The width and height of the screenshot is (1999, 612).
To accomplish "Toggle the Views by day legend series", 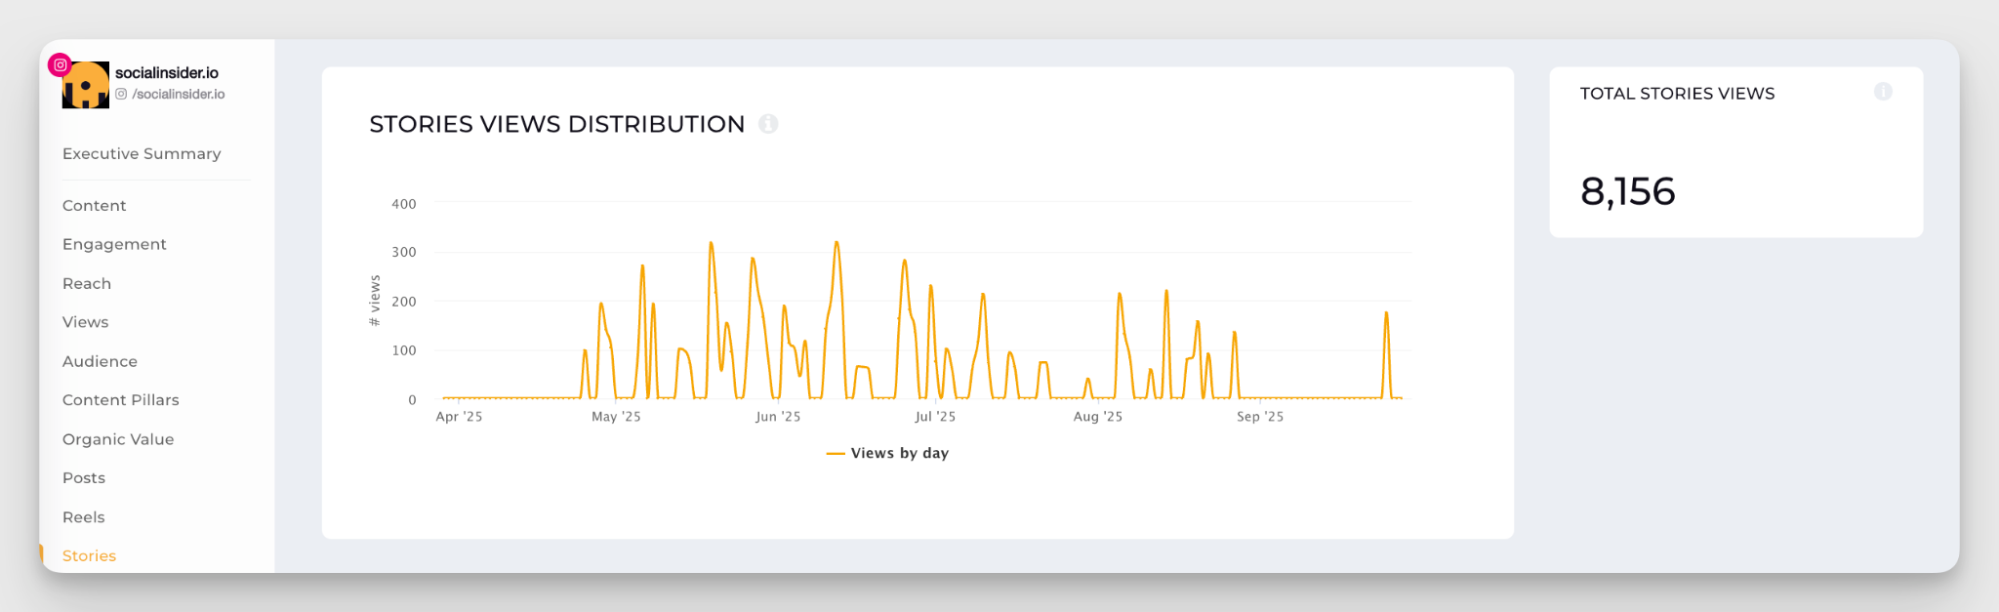I will click(888, 453).
